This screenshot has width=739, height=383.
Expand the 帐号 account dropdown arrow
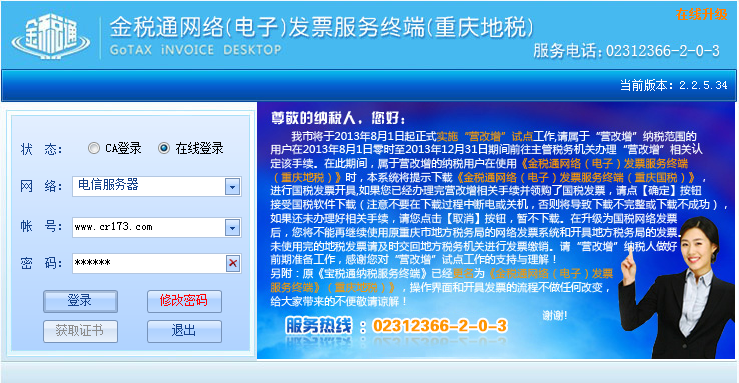pyautogui.click(x=232, y=228)
